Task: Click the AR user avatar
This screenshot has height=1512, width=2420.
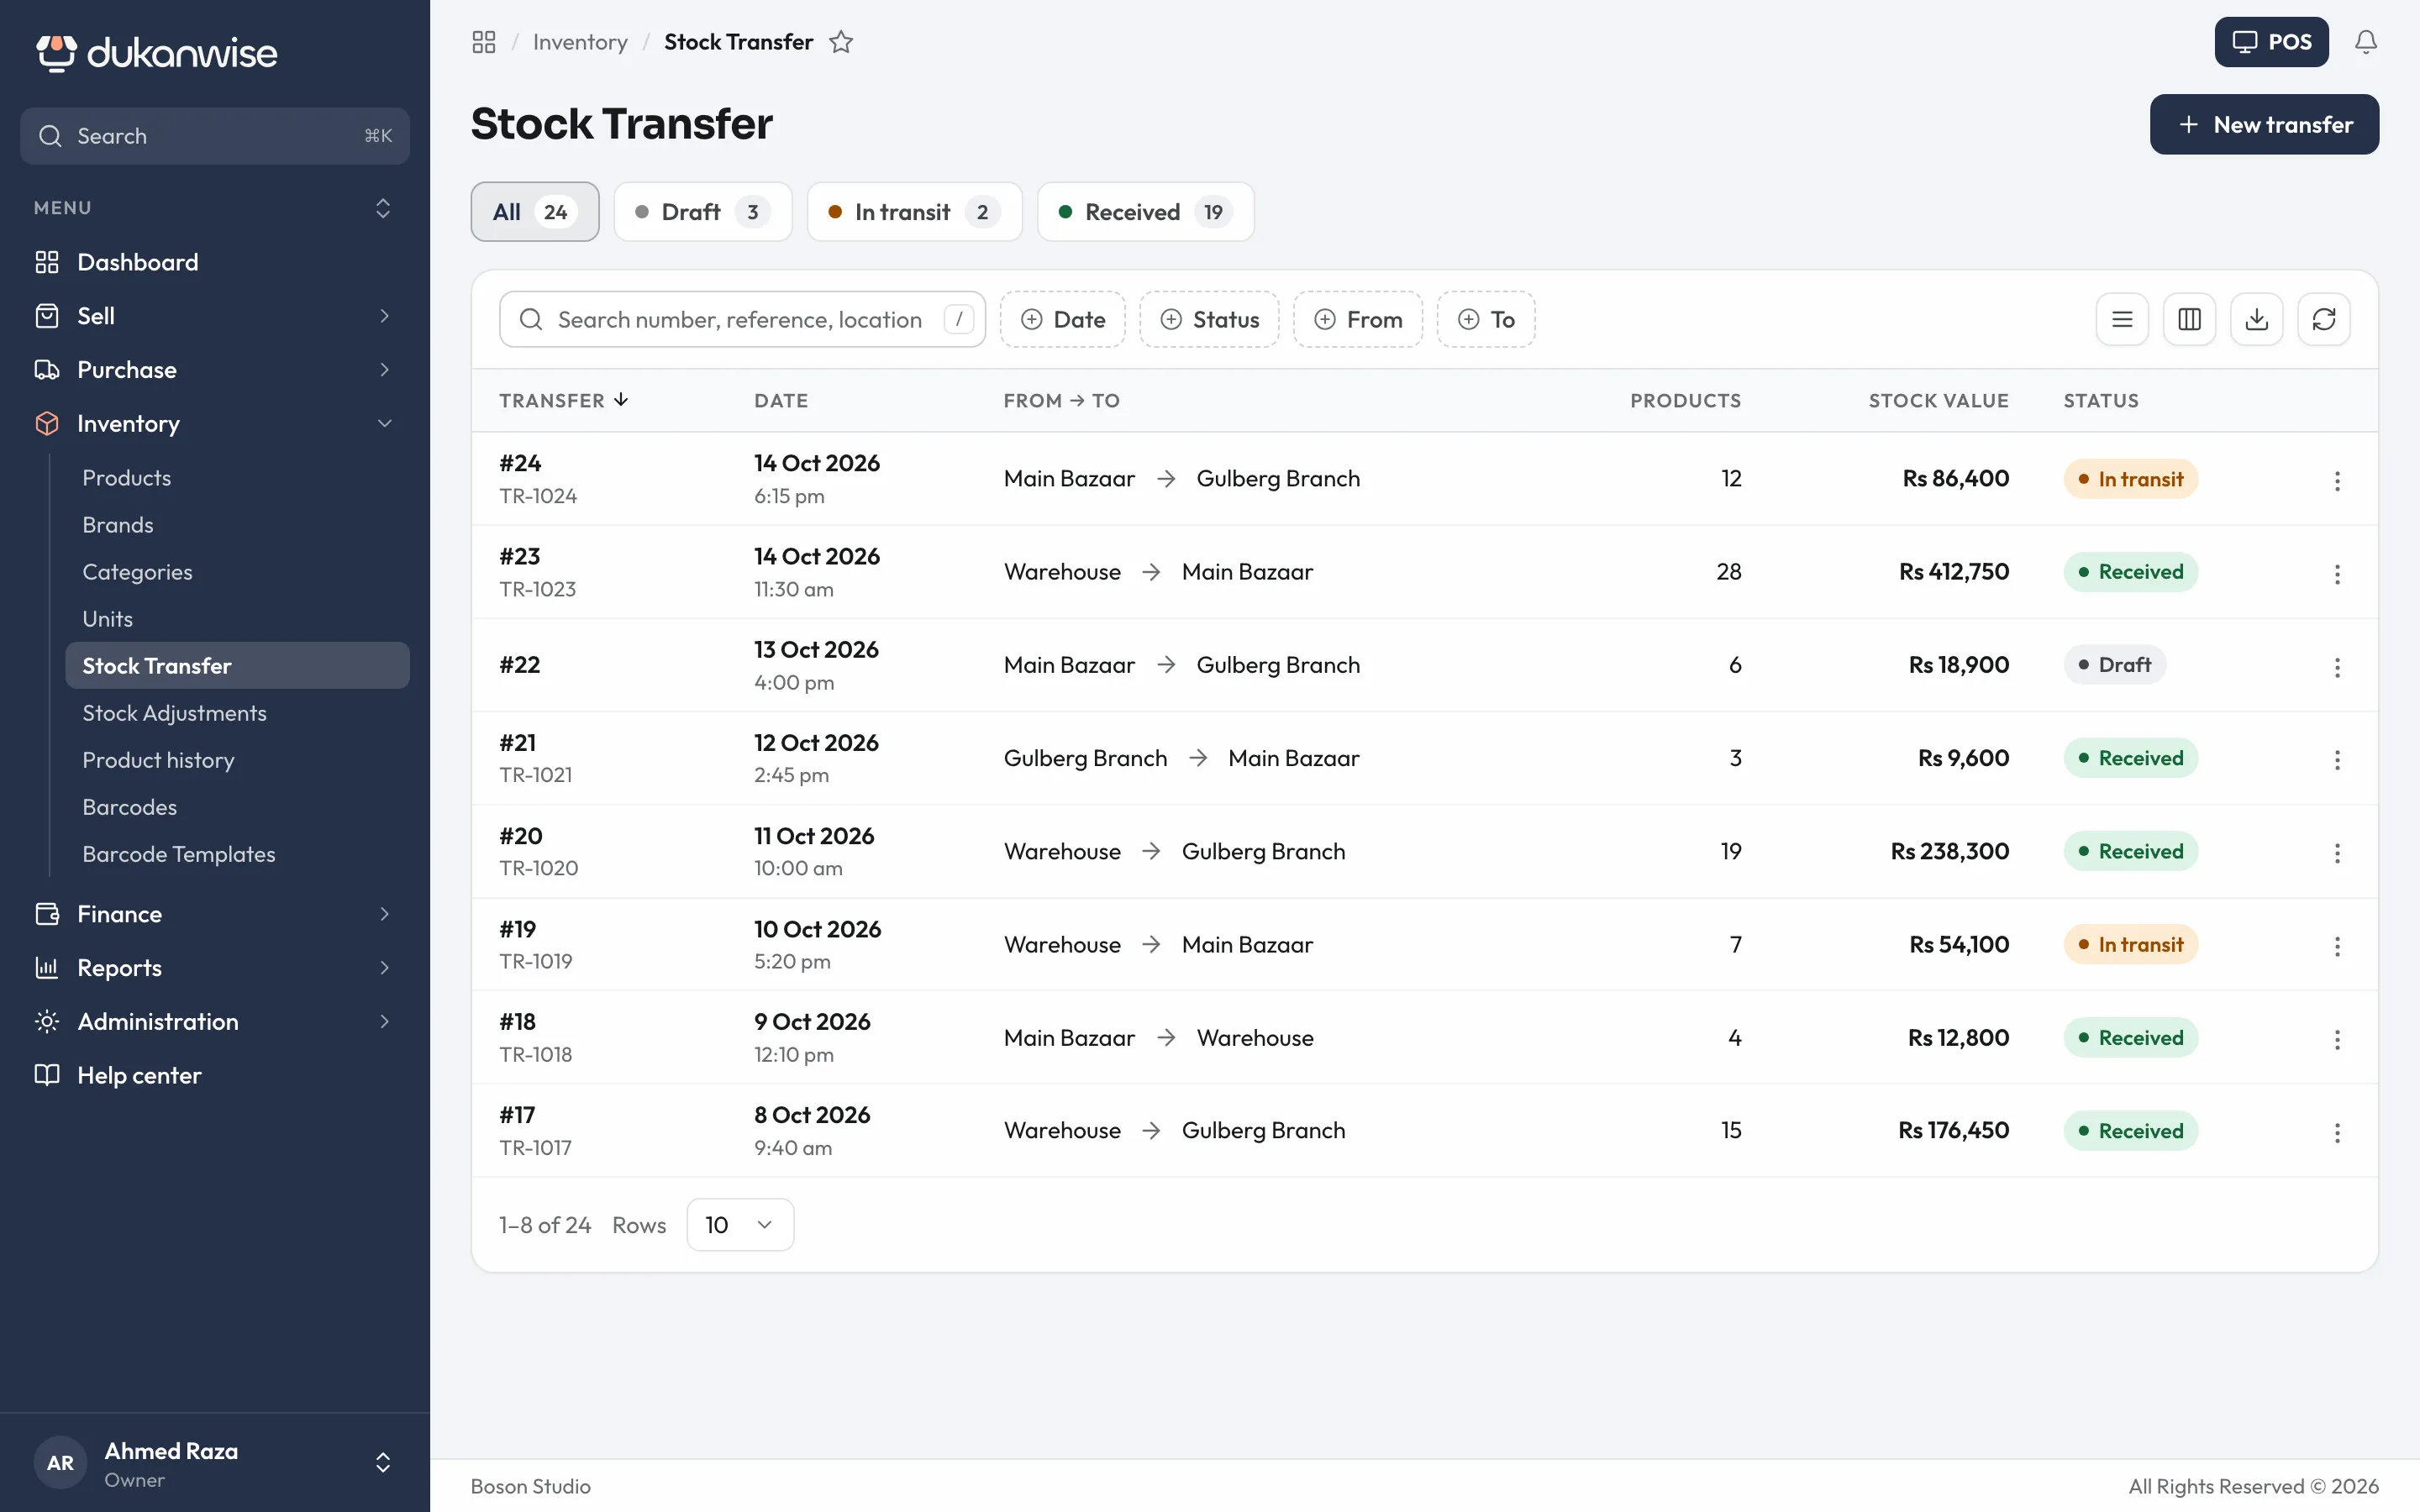Action: (x=60, y=1462)
